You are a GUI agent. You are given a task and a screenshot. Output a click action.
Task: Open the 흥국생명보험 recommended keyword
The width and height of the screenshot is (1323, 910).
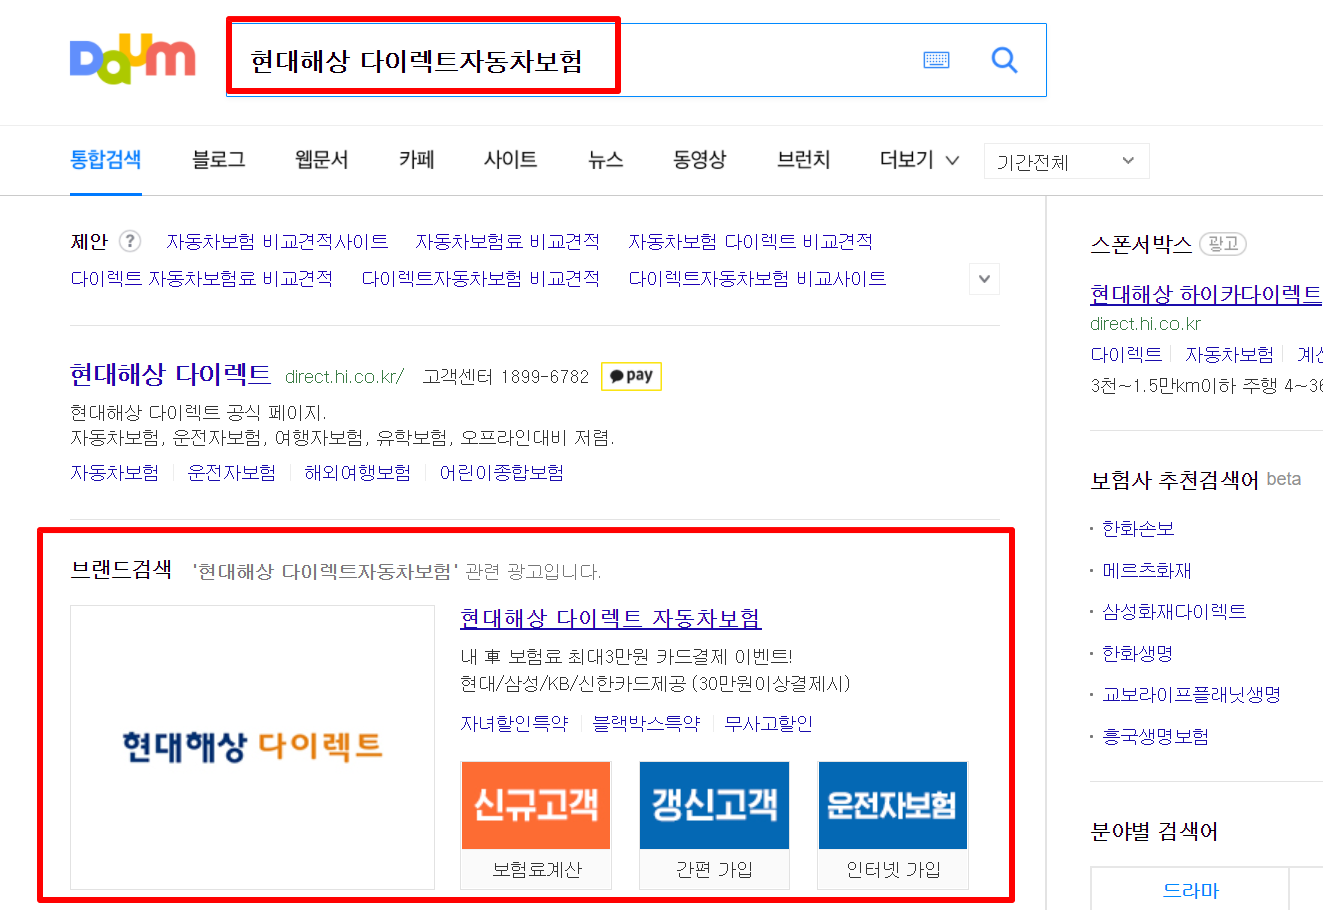pos(1155,737)
